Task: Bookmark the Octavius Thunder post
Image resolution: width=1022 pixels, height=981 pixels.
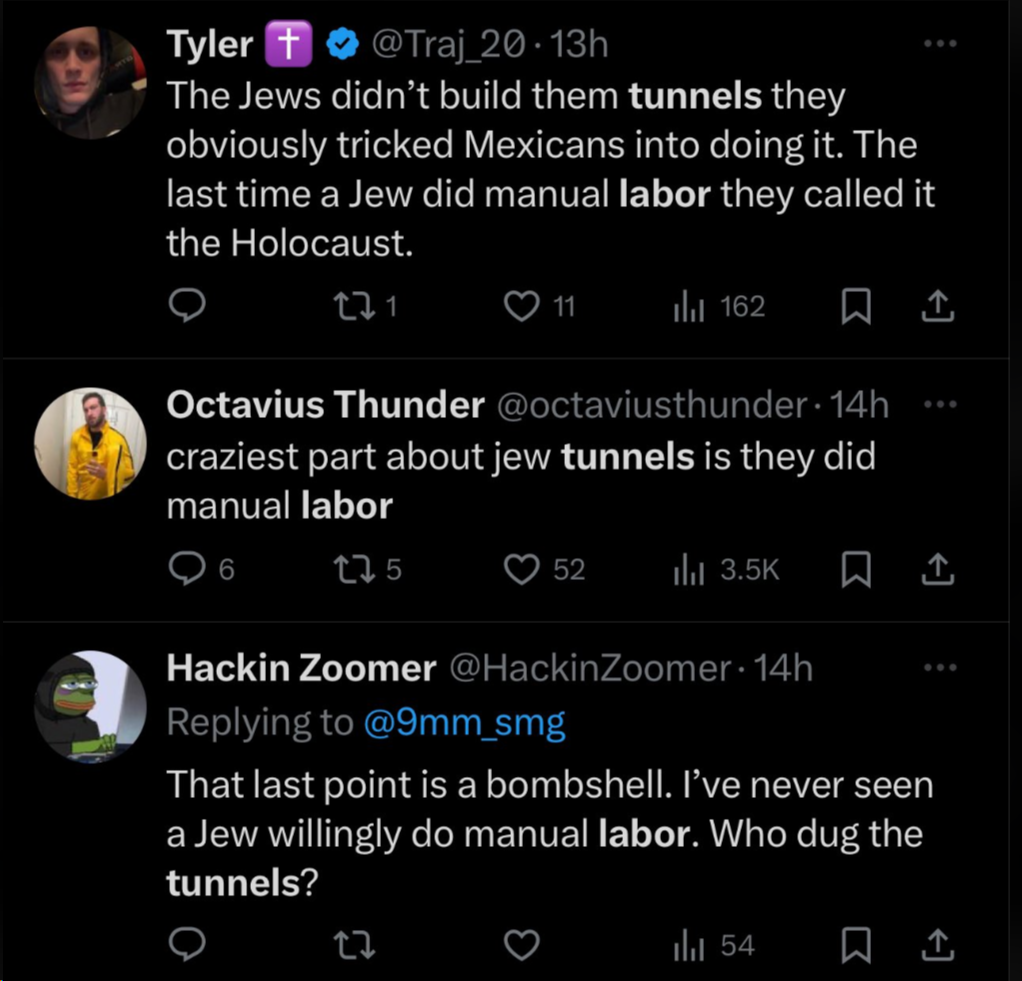Action: 853,569
